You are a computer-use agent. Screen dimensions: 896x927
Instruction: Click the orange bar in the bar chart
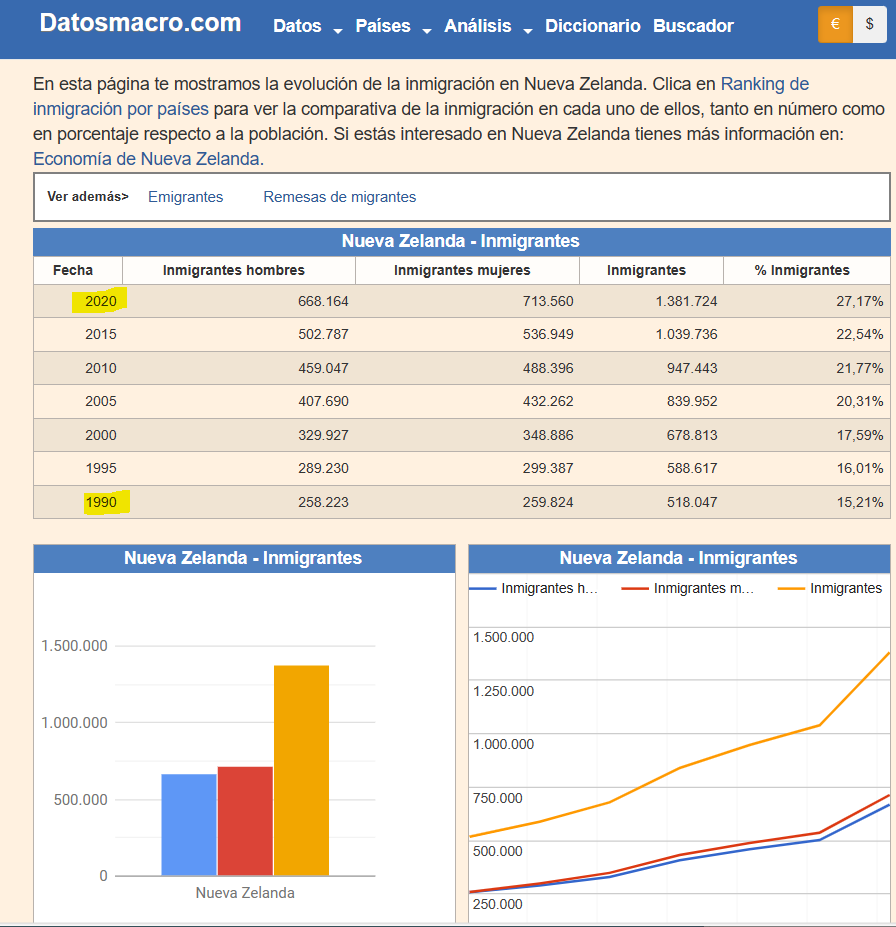click(x=301, y=770)
